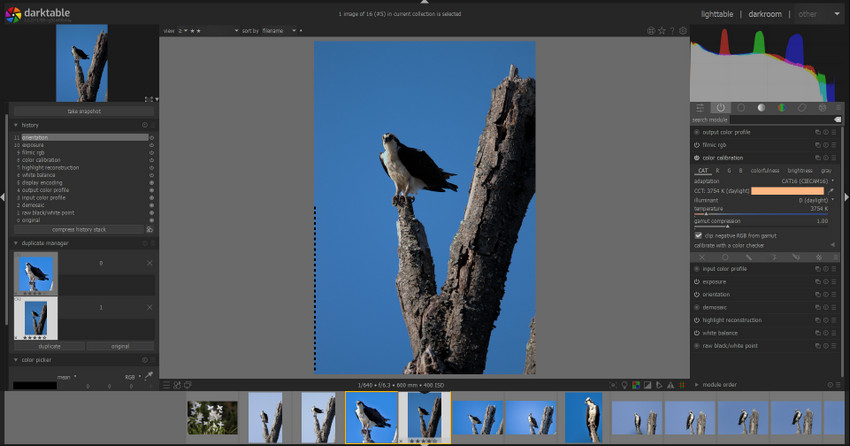Toggle demosaic module power icon

click(x=697, y=307)
